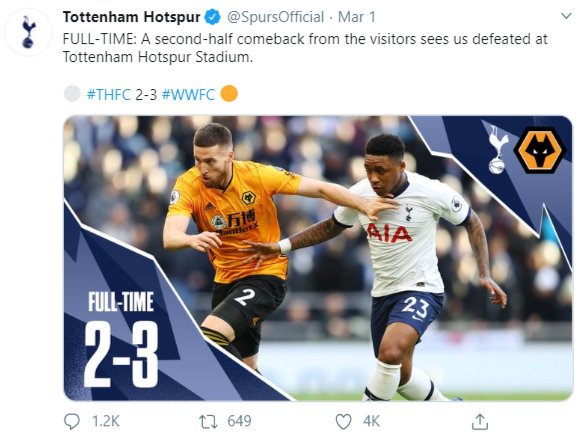The width and height of the screenshot is (581, 434).
Task: Click the Wolves crest in image
Action: click(540, 150)
